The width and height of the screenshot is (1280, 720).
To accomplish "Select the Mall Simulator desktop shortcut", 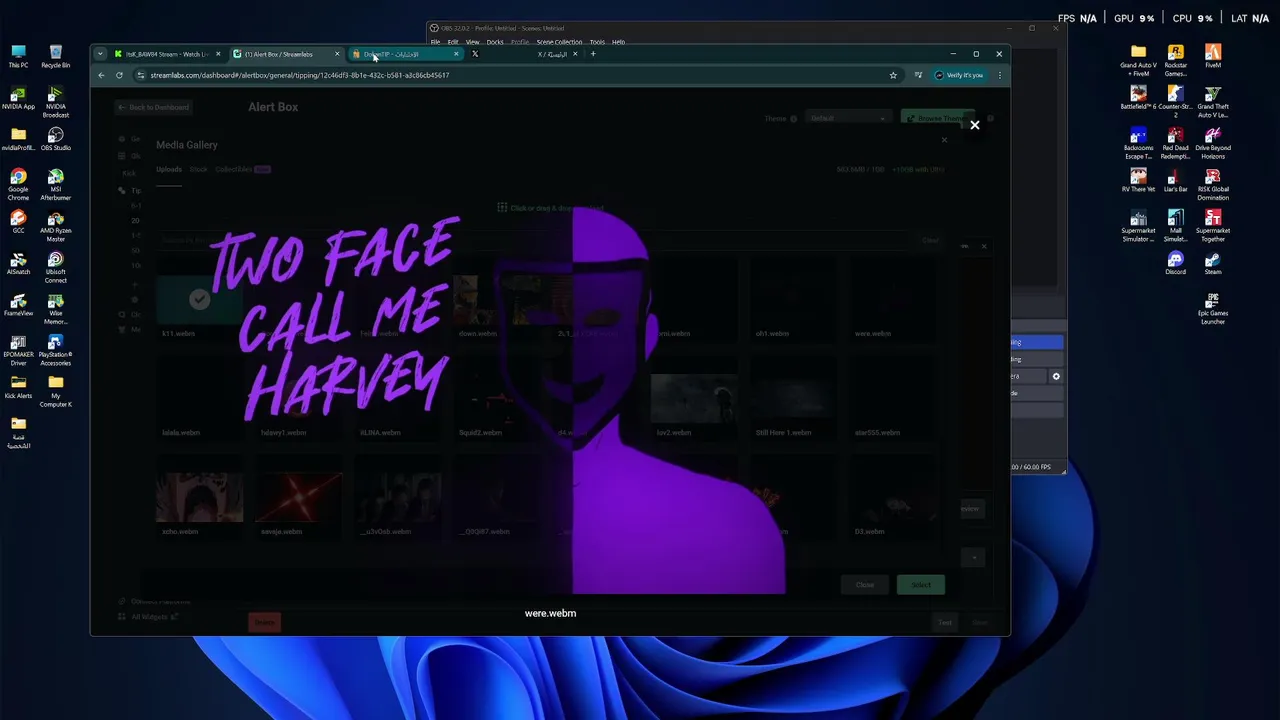I will point(1176,226).
